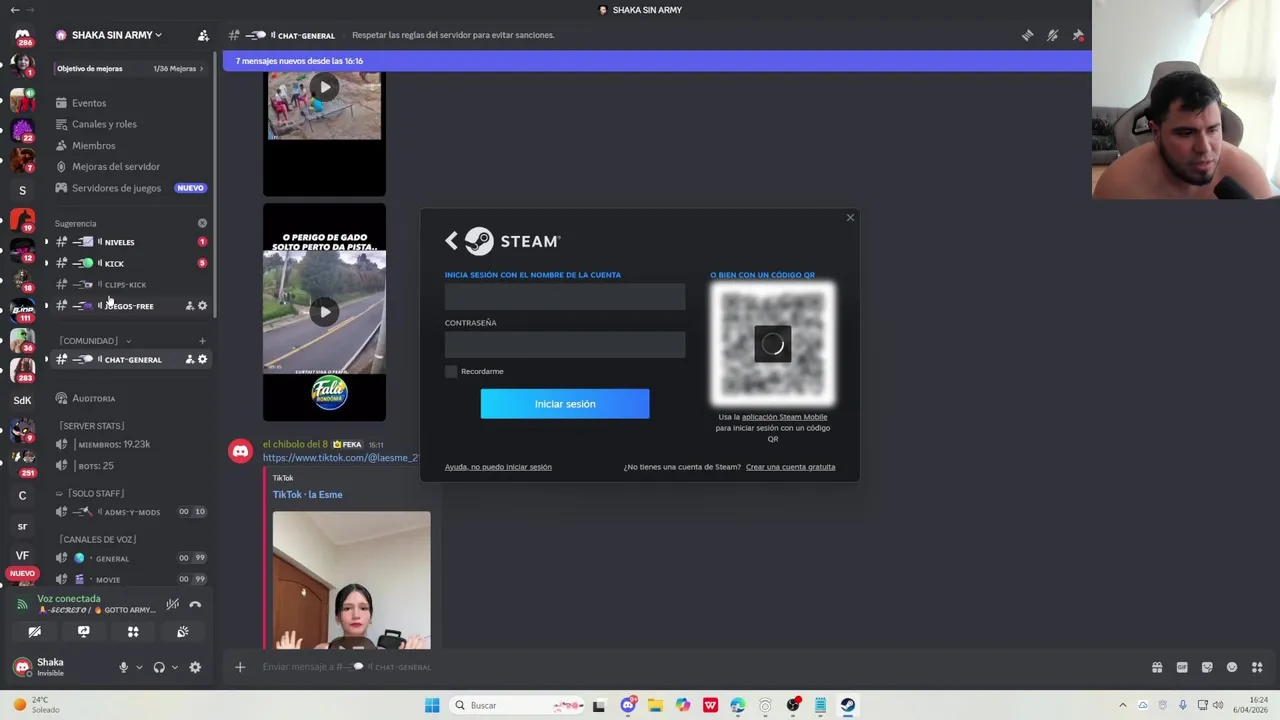
Task: Play the top video in chat
Action: [324, 87]
